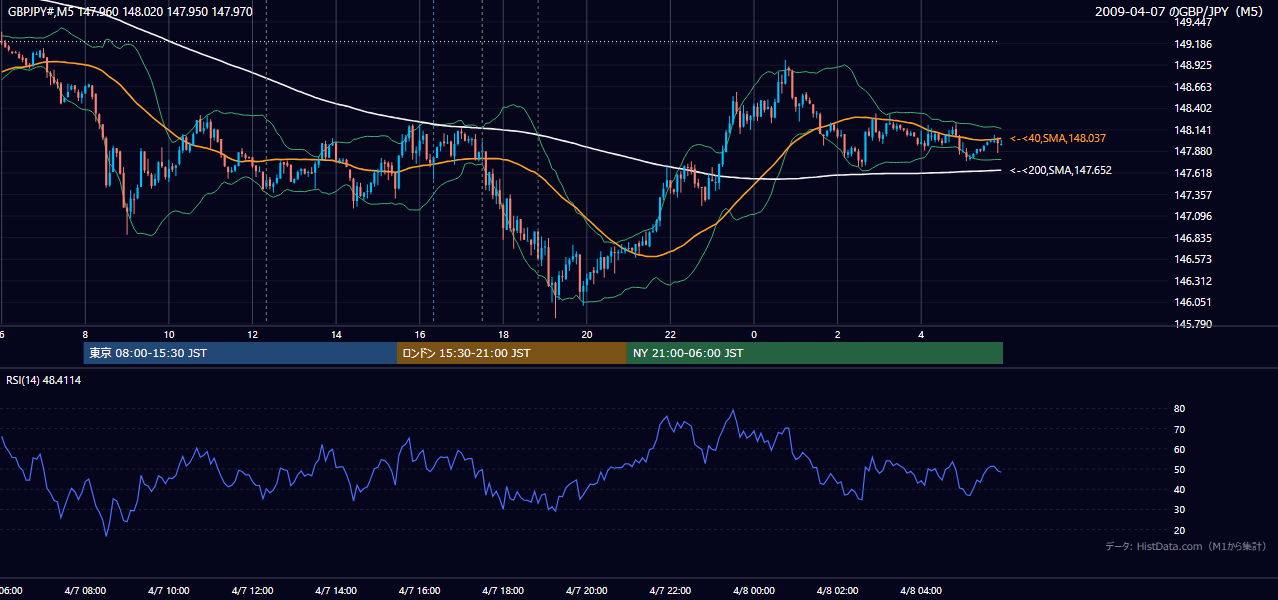
Task: Click the RSI(14) 48.4114 indicator label
Action: pyautogui.click(x=44, y=380)
